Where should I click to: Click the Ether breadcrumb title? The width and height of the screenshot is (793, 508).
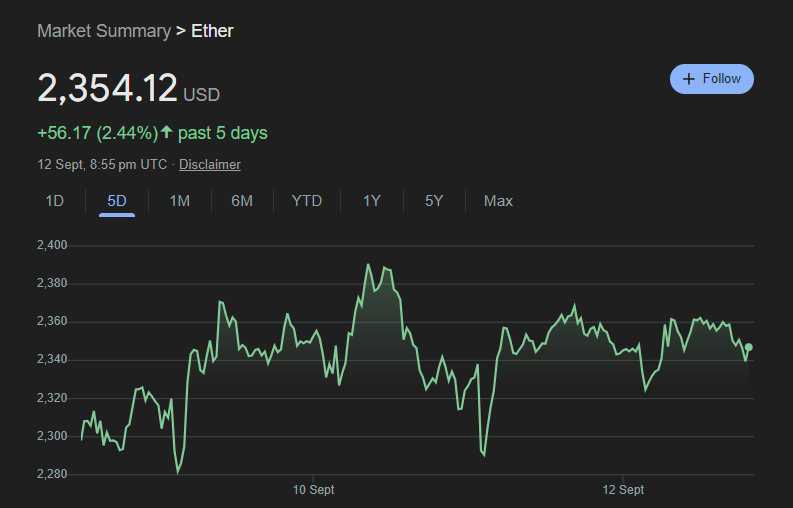click(212, 31)
